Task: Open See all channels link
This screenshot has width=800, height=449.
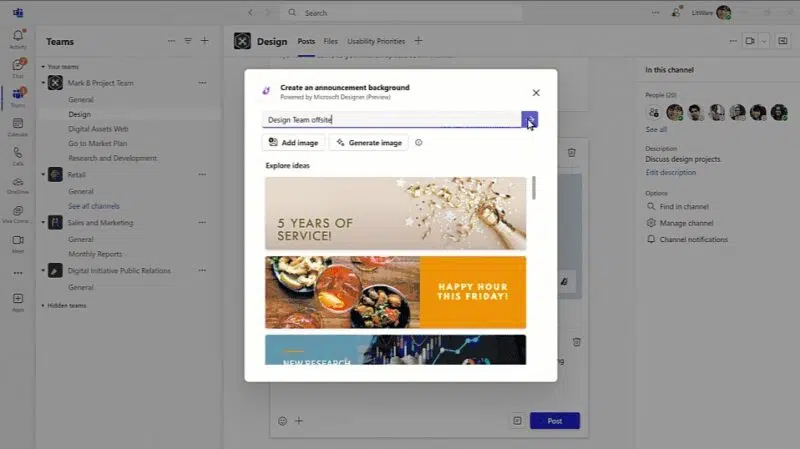Action: tap(94, 206)
